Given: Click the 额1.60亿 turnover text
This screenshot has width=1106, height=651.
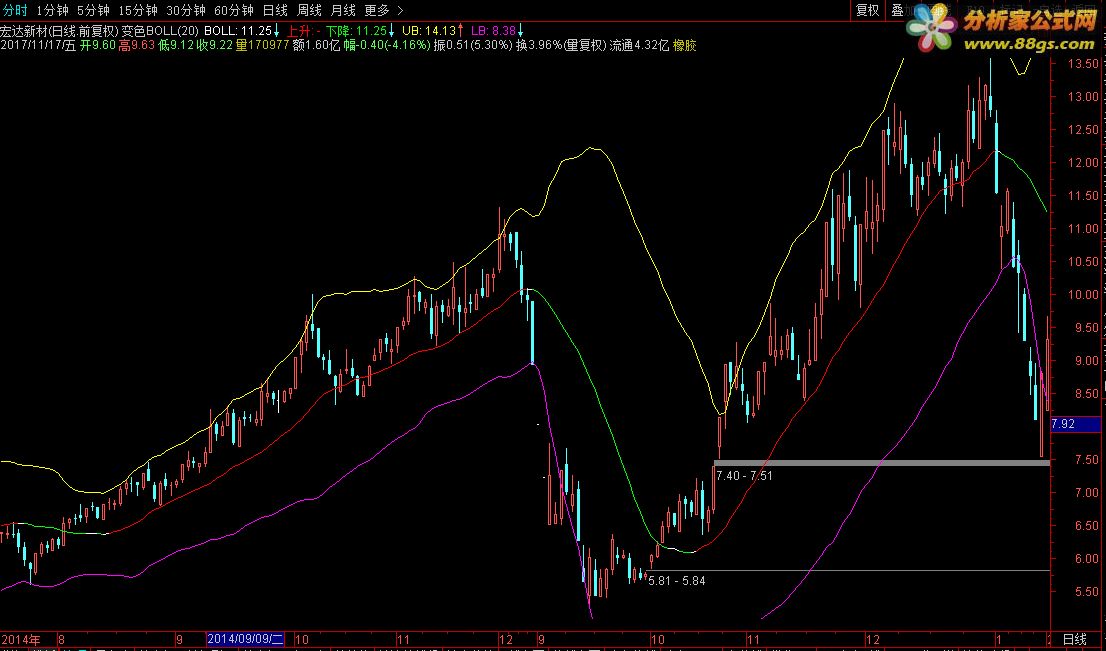Looking at the screenshot, I should pos(316,45).
